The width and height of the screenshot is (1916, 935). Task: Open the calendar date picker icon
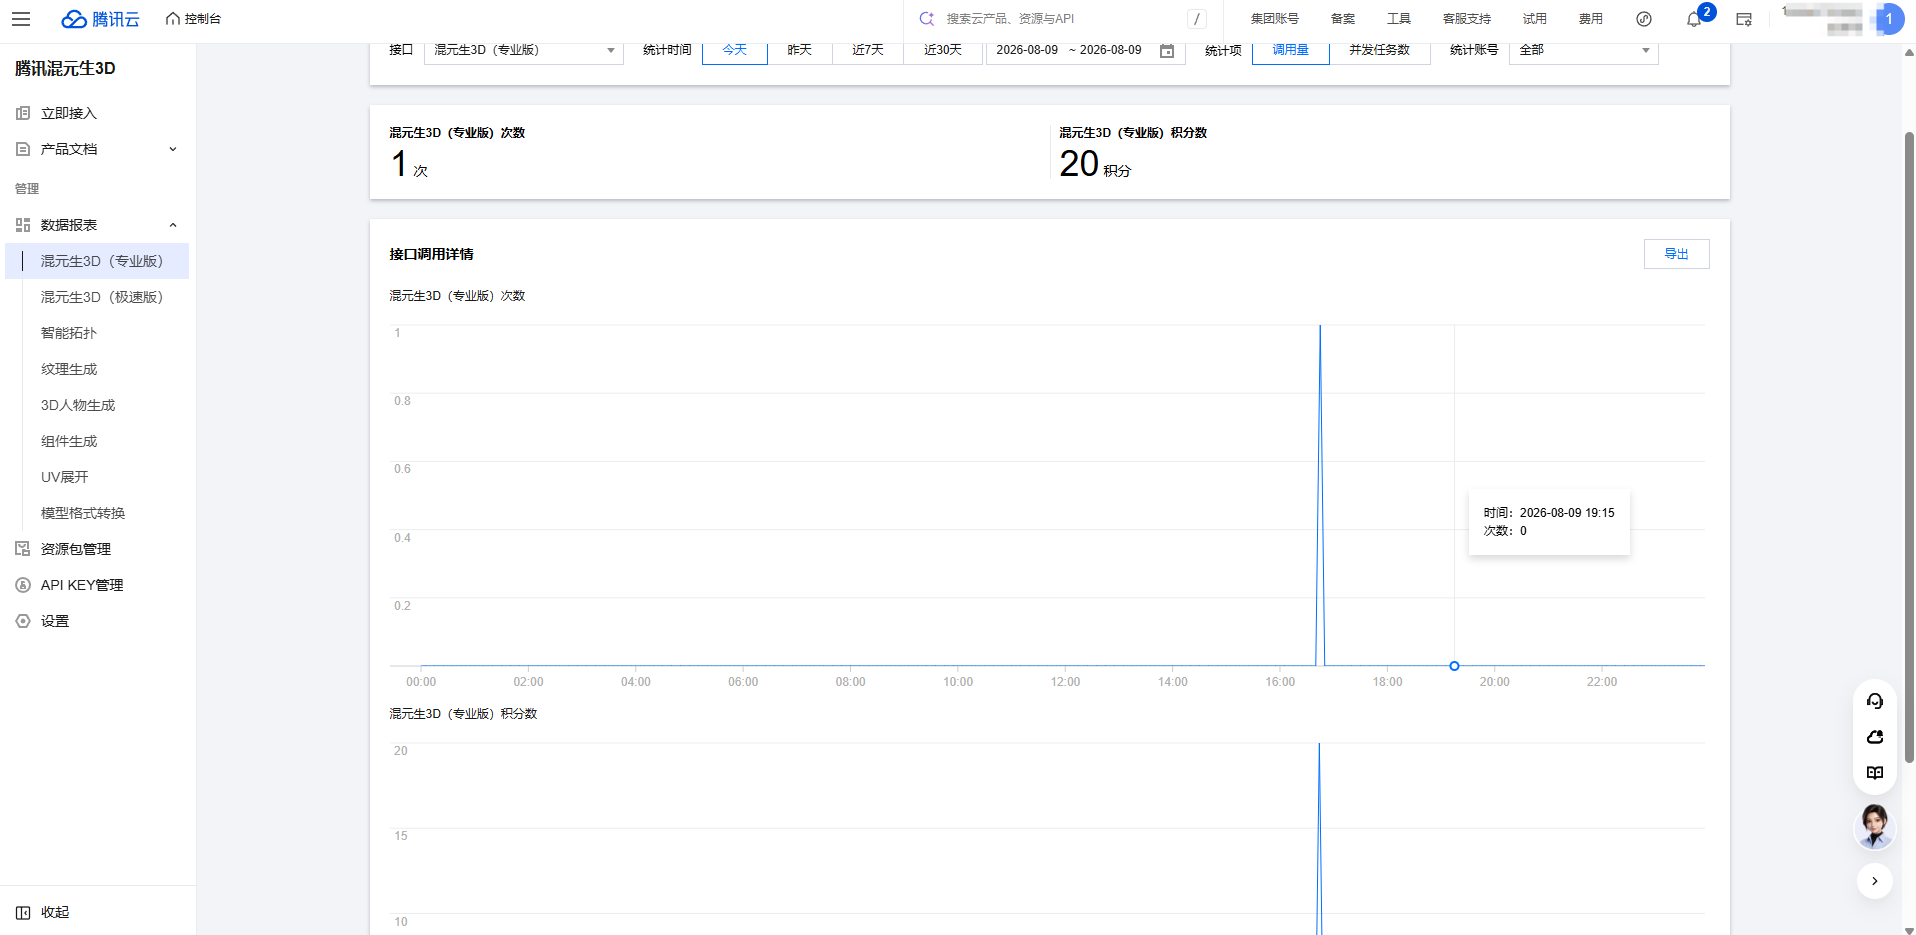click(x=1167, y=51)
